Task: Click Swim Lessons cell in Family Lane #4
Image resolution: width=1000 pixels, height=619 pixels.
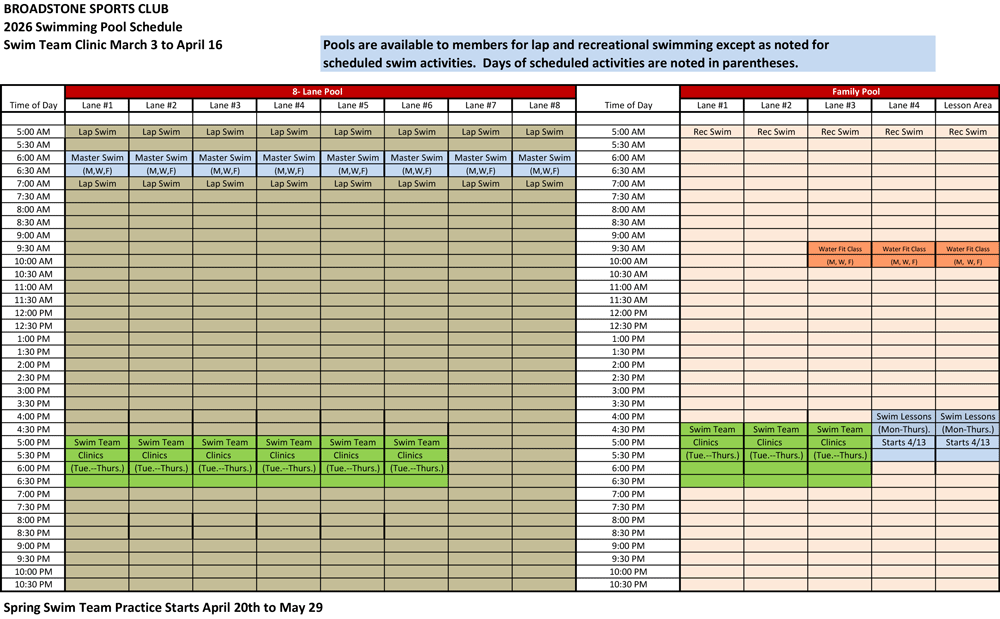Action: point(903,416)
